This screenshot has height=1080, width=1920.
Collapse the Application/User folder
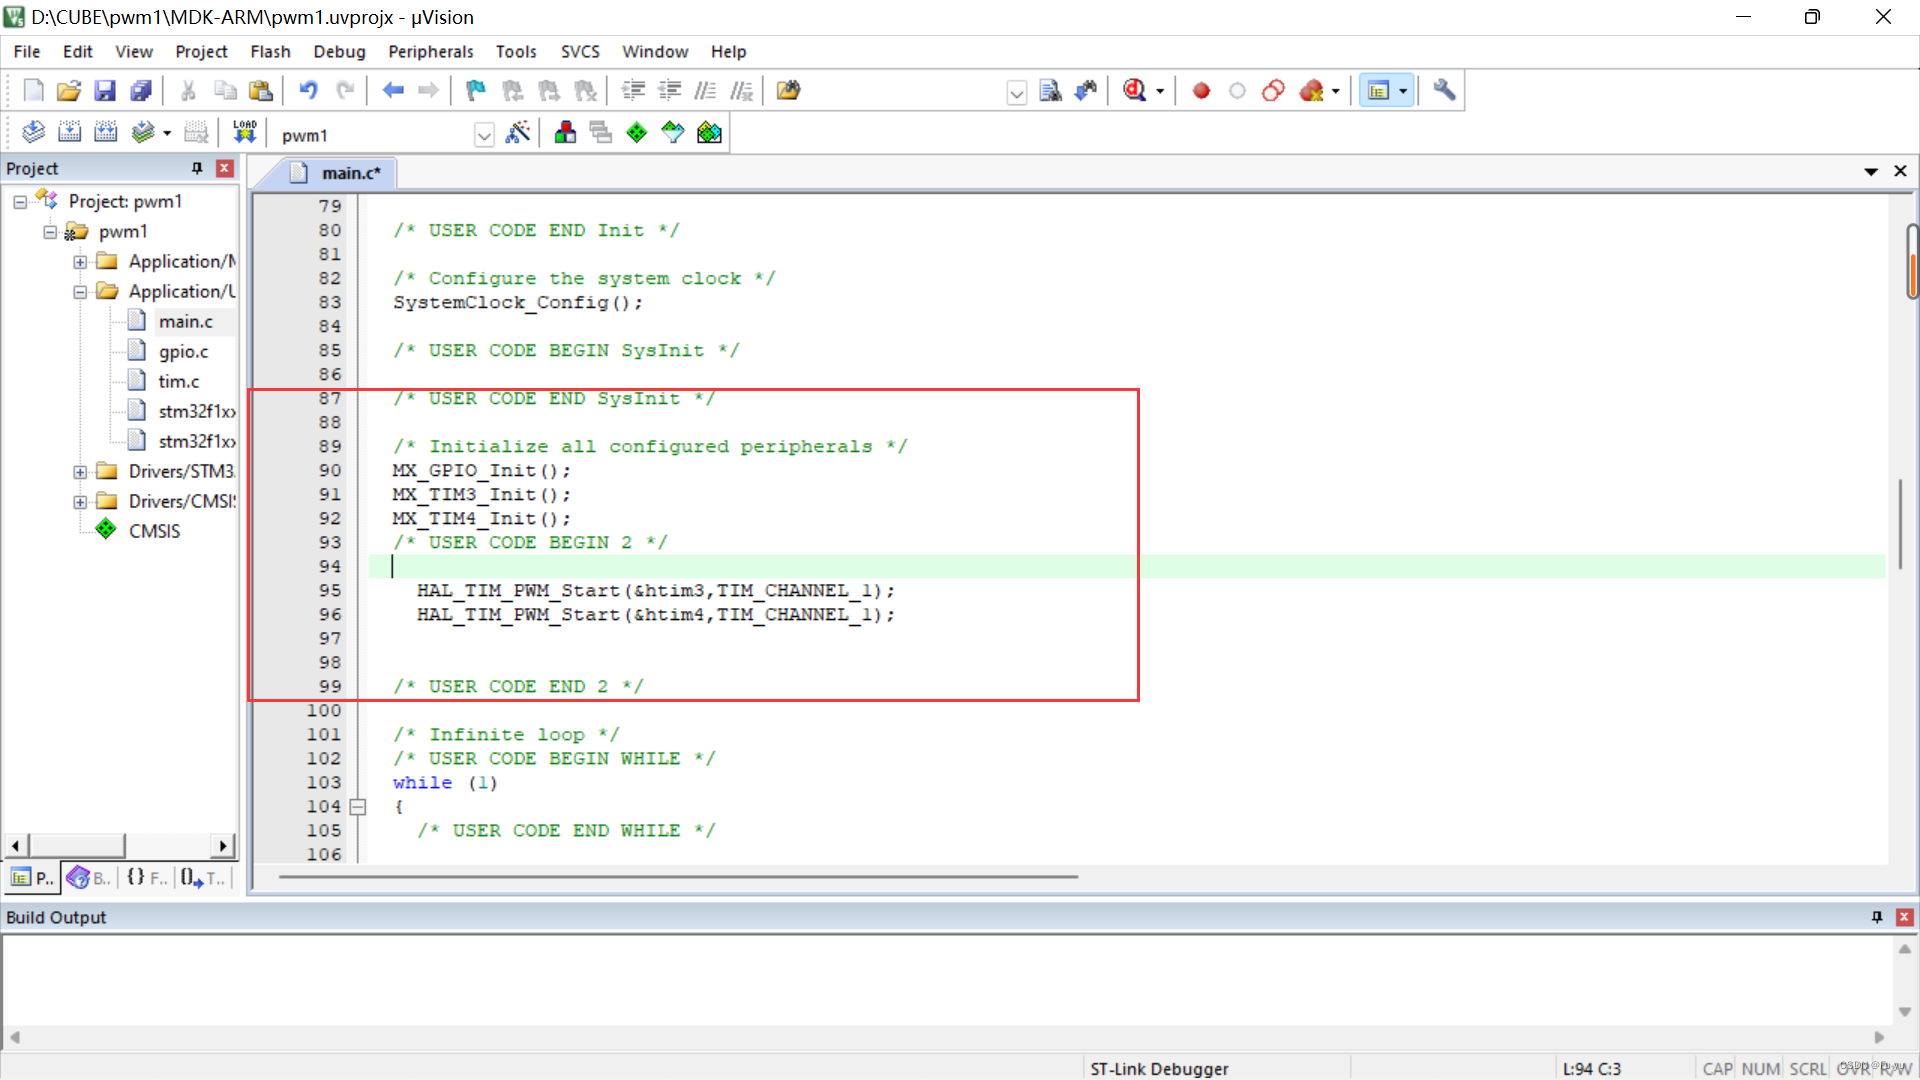pyautogui.click(x=80, y=292)
